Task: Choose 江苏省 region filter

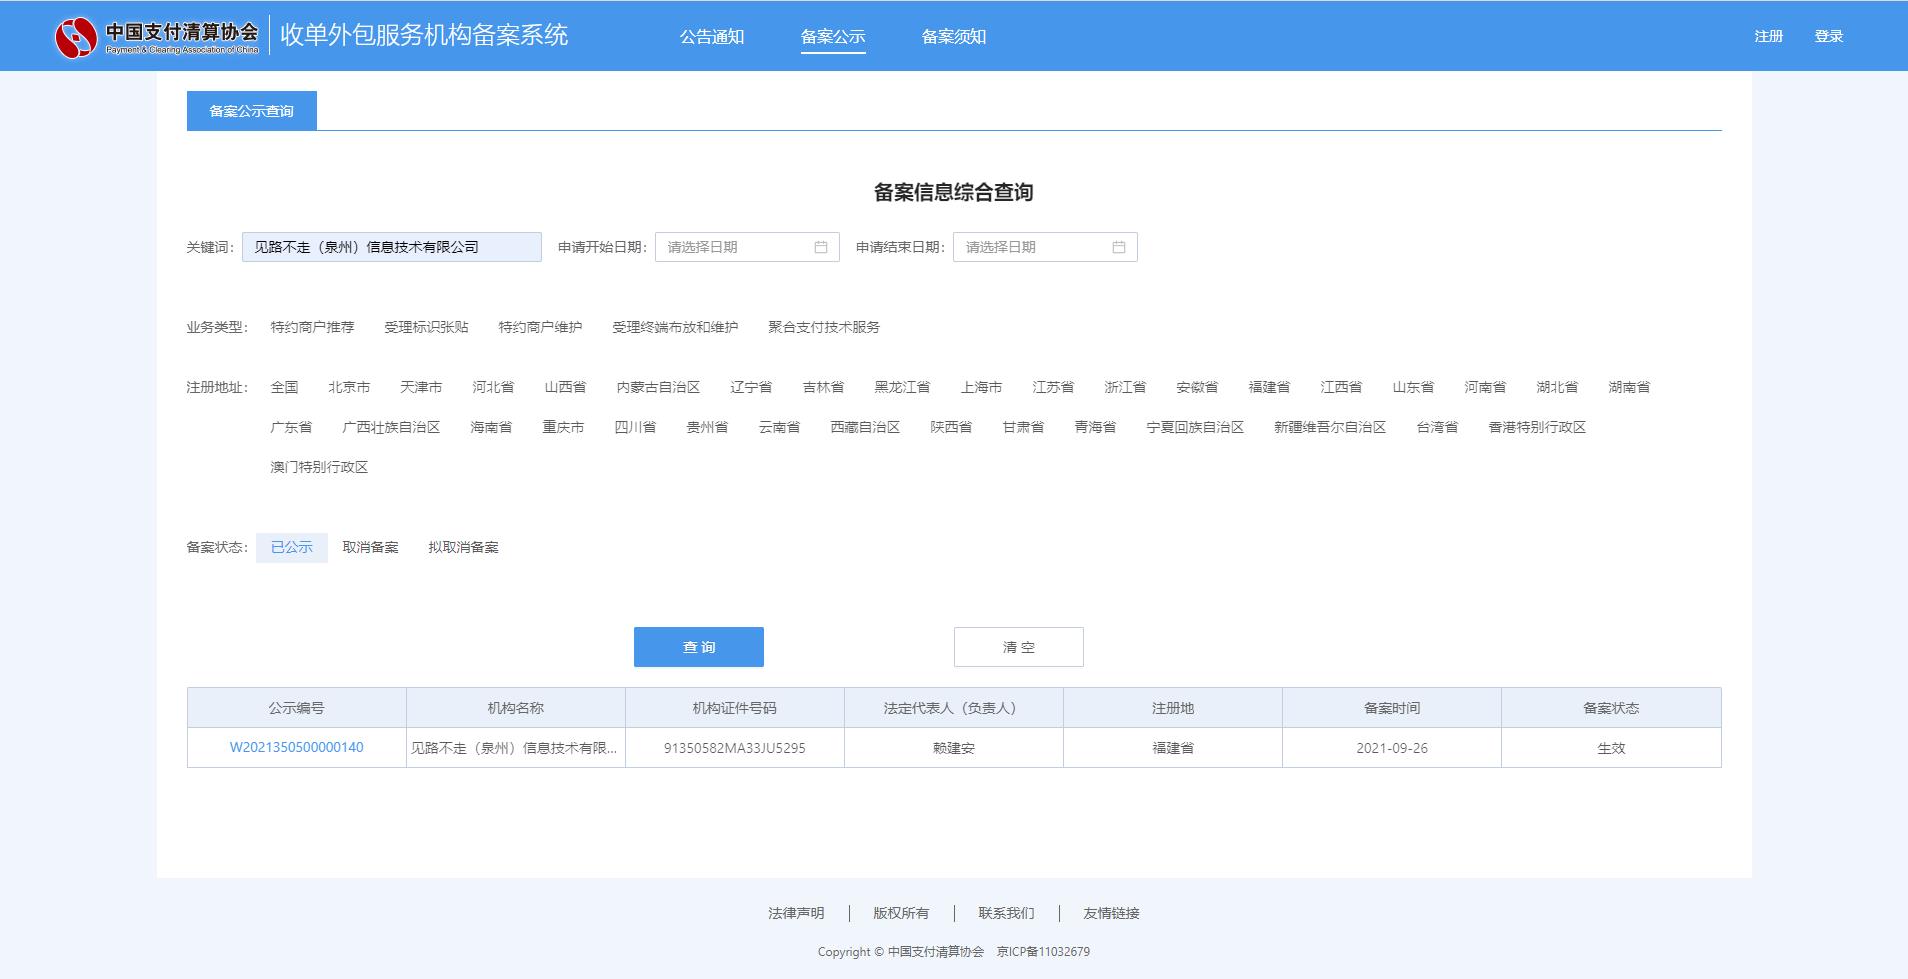Action: [x=1053, y=387]
